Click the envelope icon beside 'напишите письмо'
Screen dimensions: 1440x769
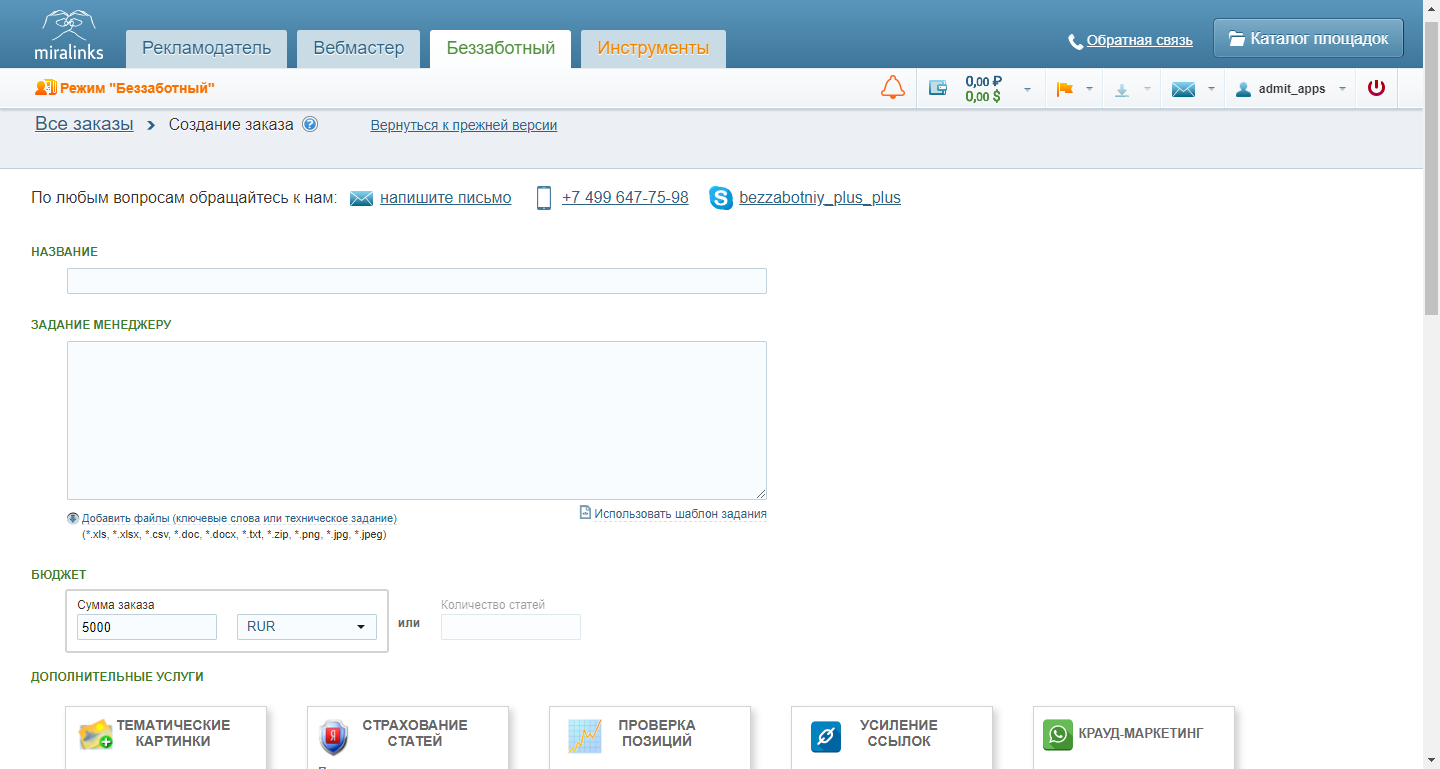click(361, 198)
